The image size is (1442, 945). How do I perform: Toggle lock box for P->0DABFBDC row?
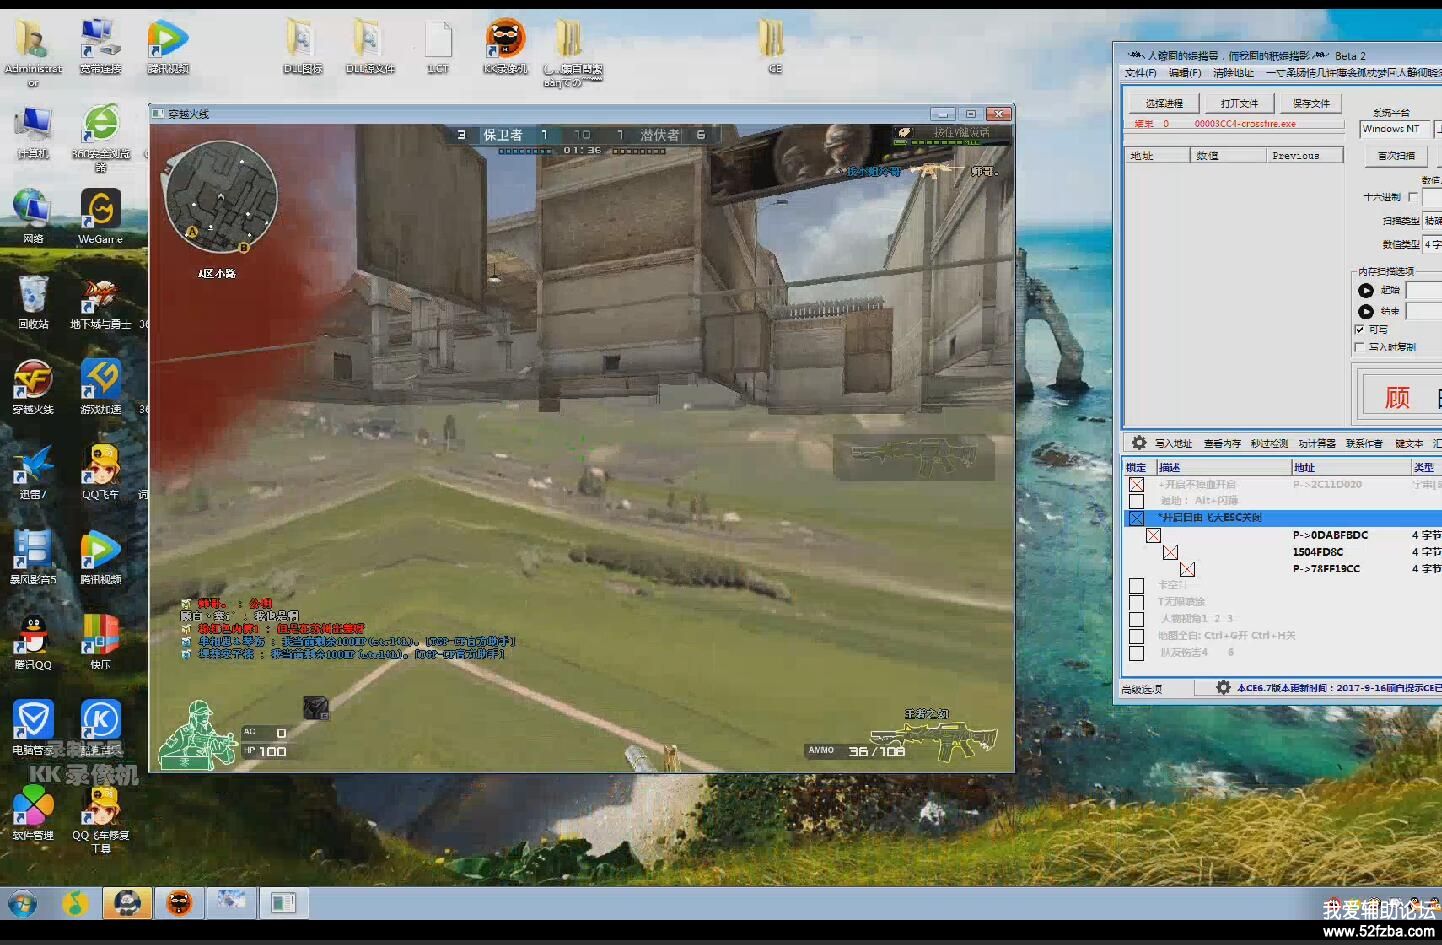point(1153,535)
